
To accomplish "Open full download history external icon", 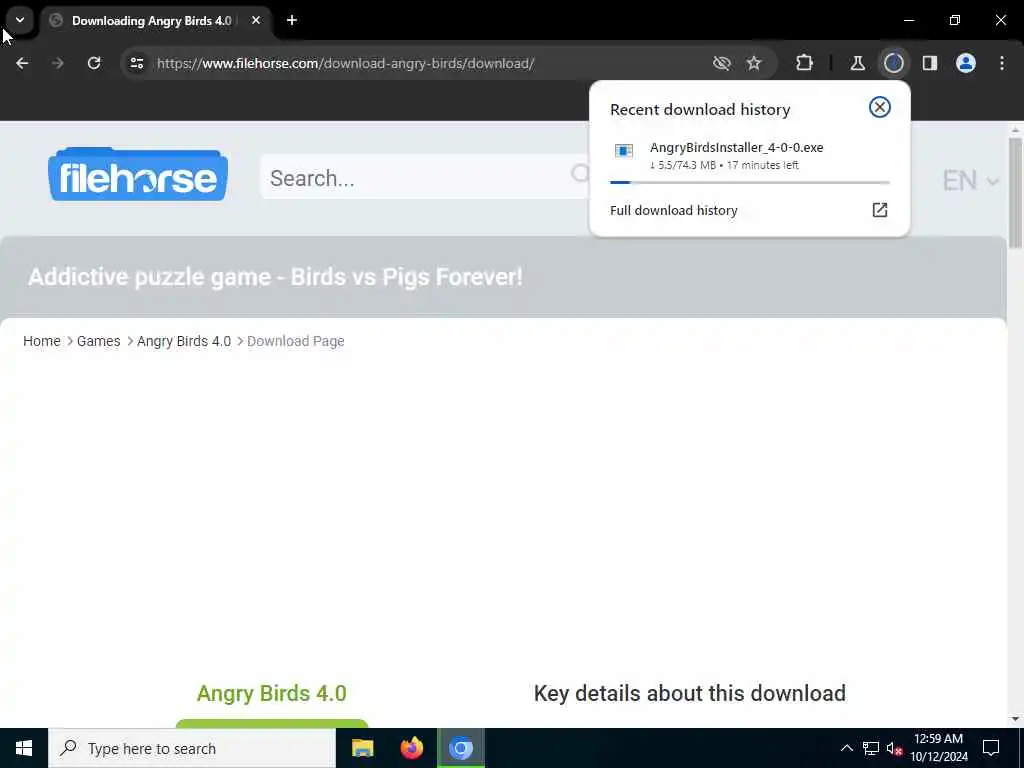I will coord(880,210).
